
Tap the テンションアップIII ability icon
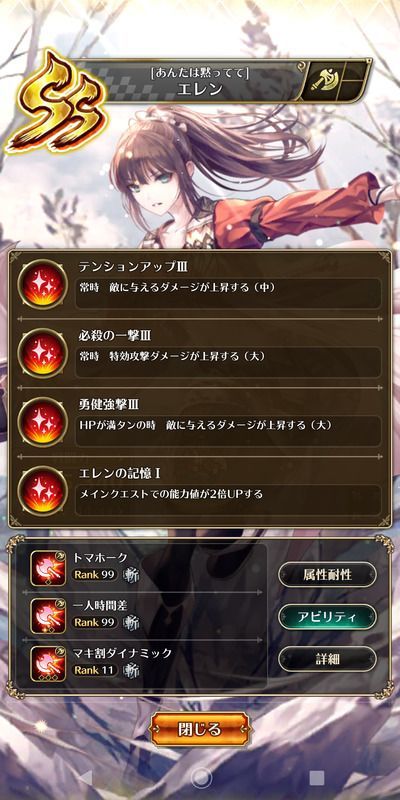point(43,285)
